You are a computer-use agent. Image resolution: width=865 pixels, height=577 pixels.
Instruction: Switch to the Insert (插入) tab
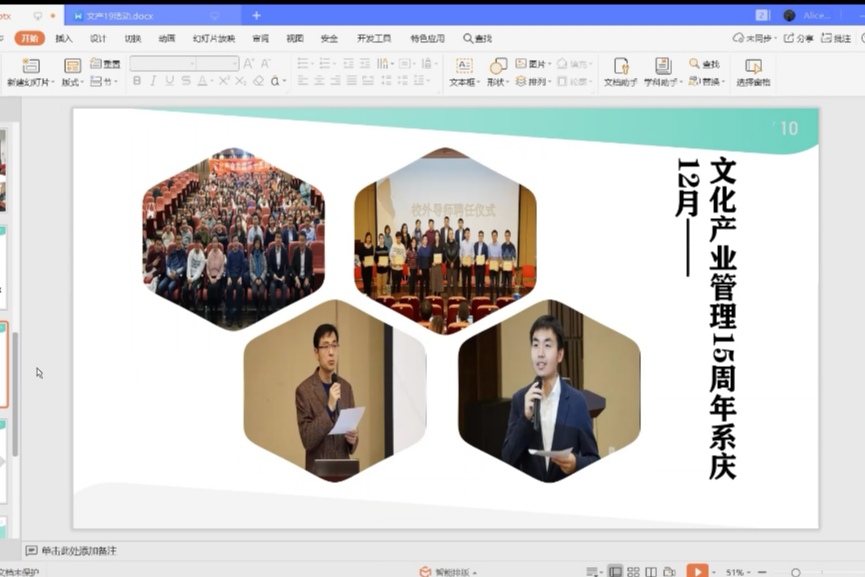click(64, 38)
